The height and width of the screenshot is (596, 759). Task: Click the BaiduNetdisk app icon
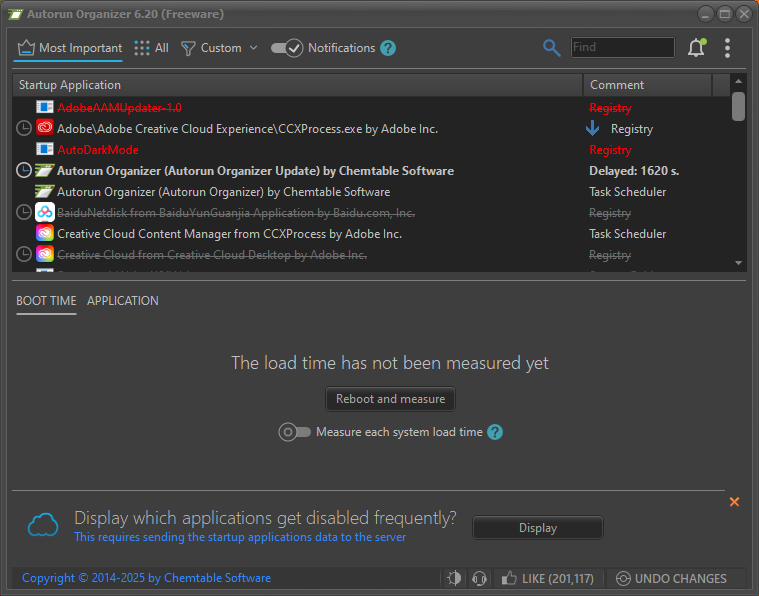45,212
